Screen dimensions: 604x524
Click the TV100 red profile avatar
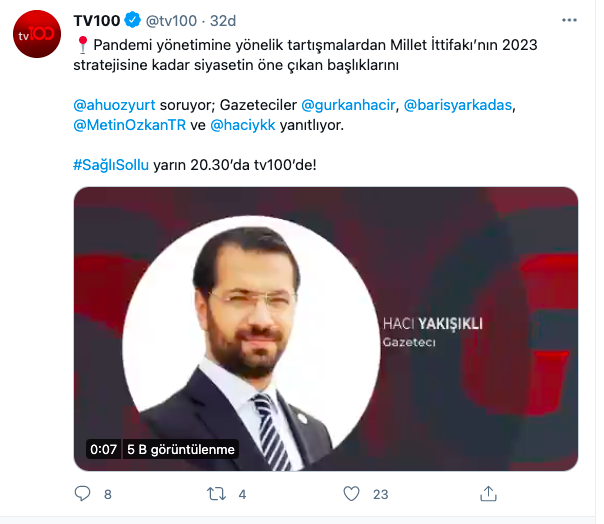click(37, 34)
